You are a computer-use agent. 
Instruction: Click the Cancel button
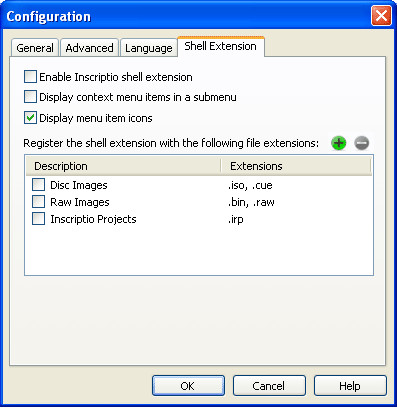[x=269, y=386]
